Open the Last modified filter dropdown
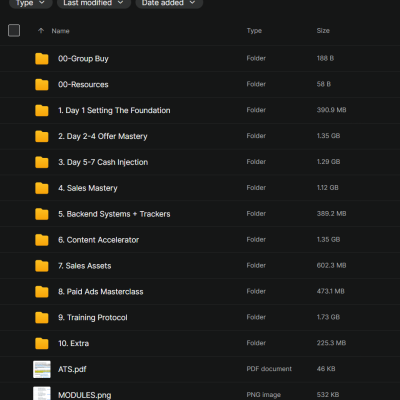Screen dimensions: 400x400 pyautogui.click(x=94, y=3)
